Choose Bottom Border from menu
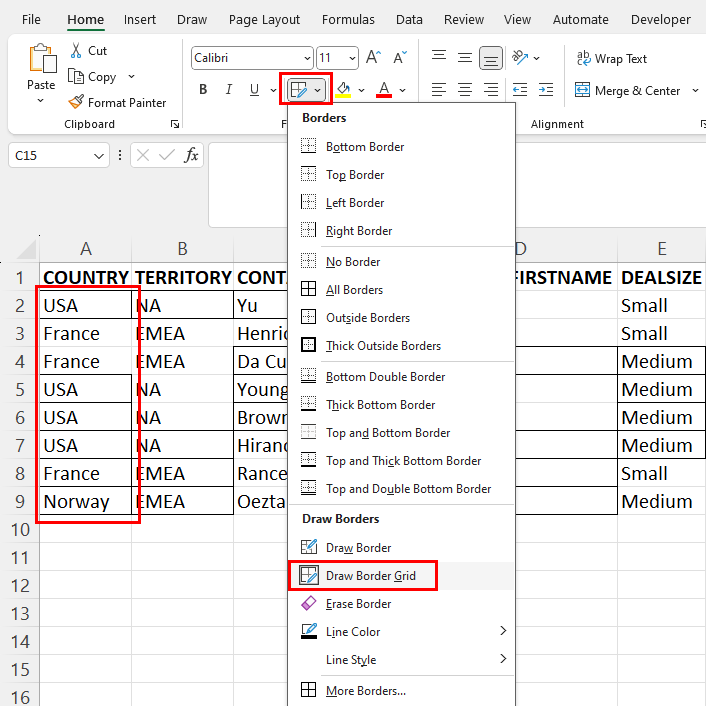 click(x=401, y=146)
